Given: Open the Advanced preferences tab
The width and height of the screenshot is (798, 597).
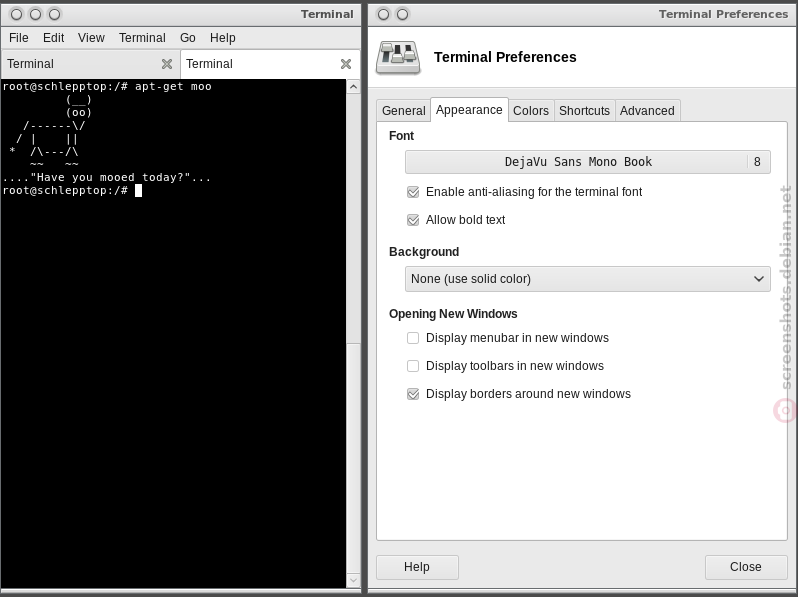Looking at the screenshot, I should click(647, 110).
